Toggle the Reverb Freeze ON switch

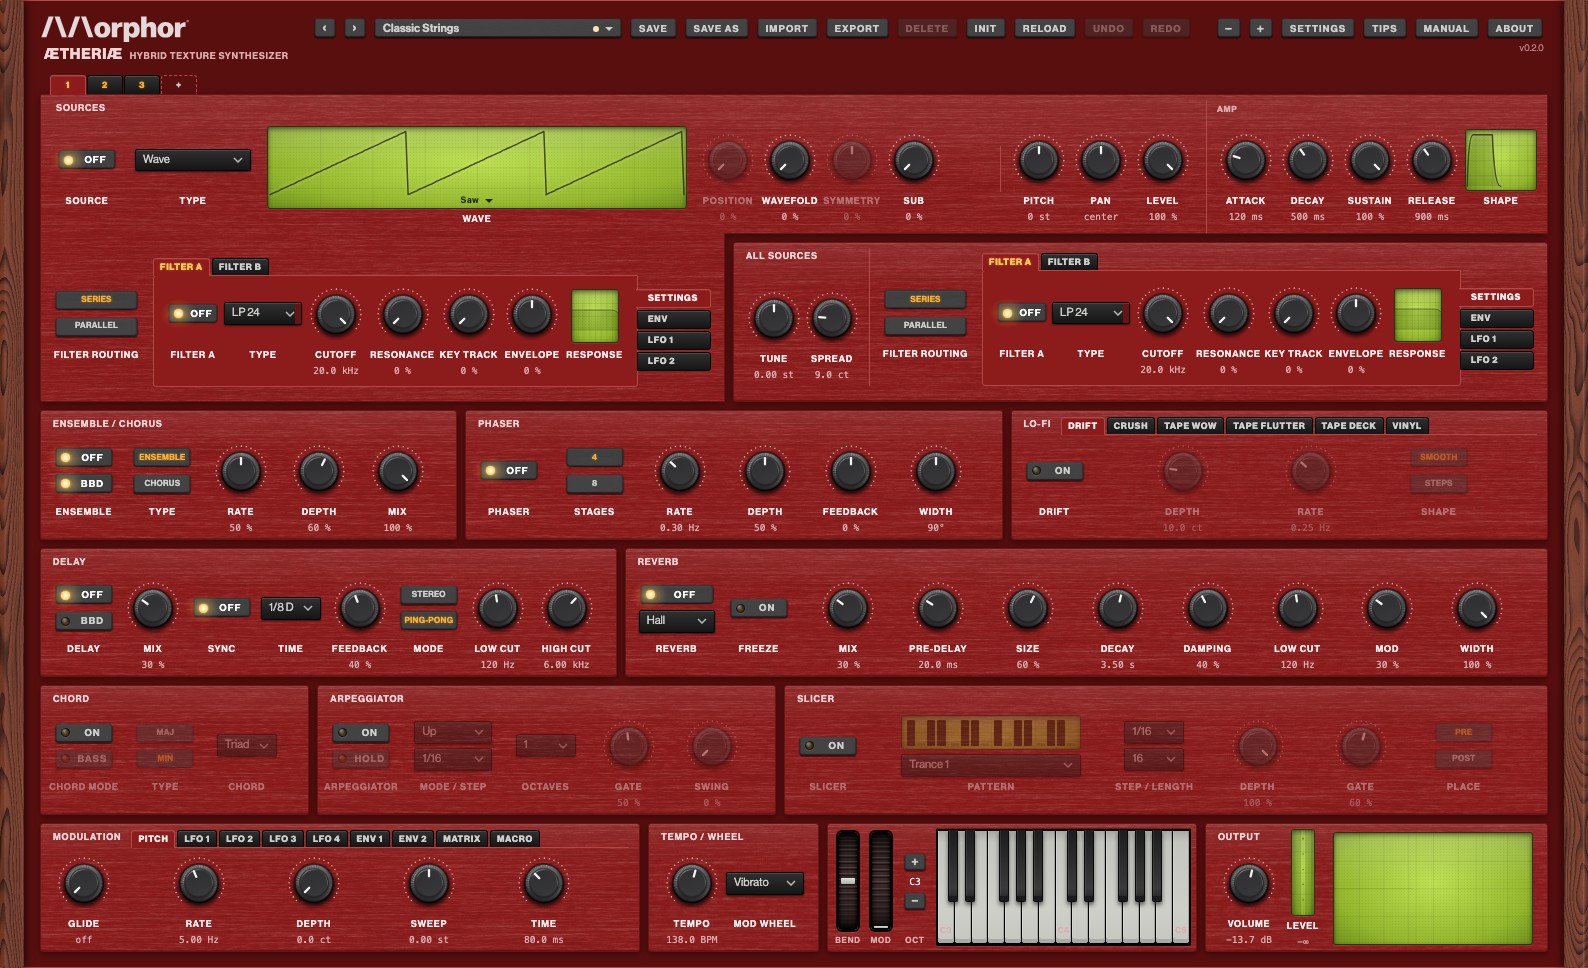[x=757, y=608]
